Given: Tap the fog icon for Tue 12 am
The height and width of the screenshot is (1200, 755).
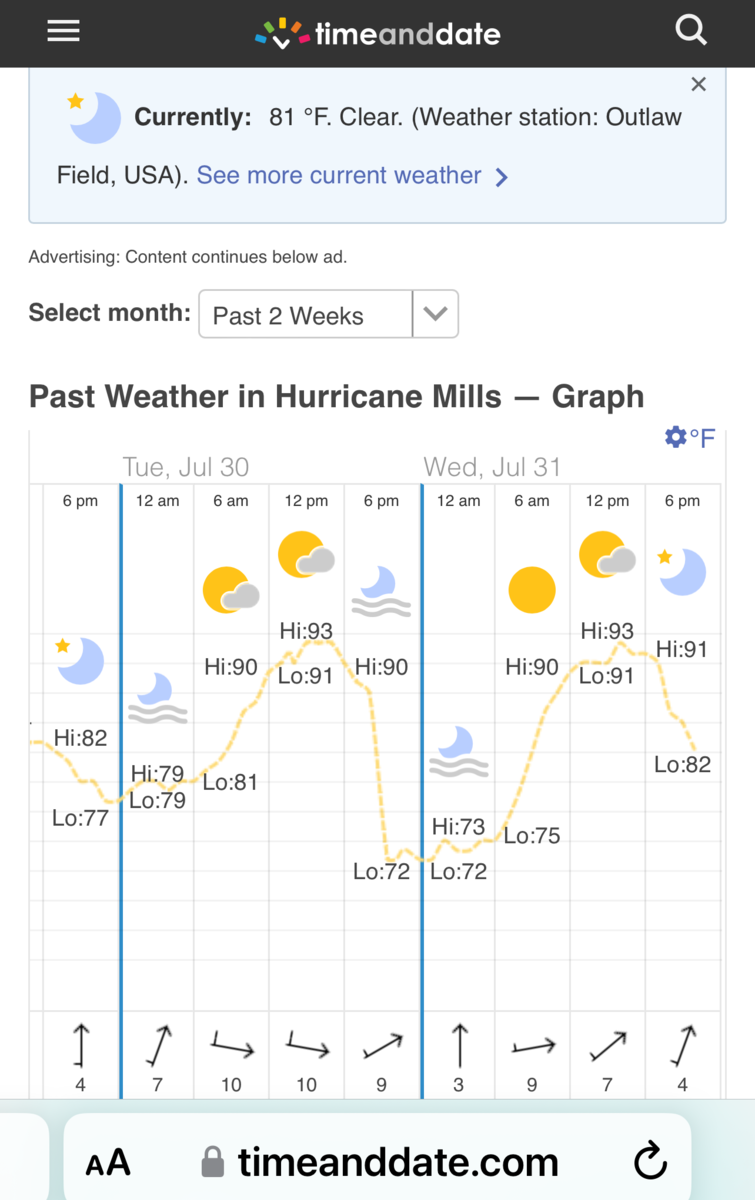Looking at the screenshot, I should (157, 697).
